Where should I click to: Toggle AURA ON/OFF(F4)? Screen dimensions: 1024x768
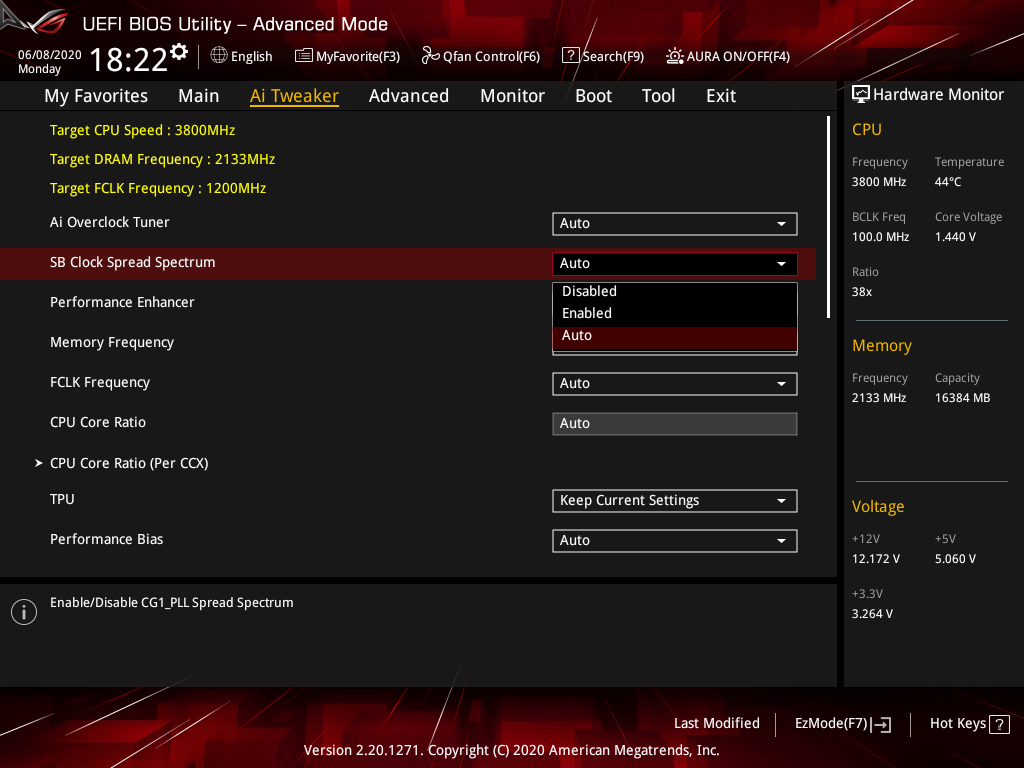pos(728,56)
